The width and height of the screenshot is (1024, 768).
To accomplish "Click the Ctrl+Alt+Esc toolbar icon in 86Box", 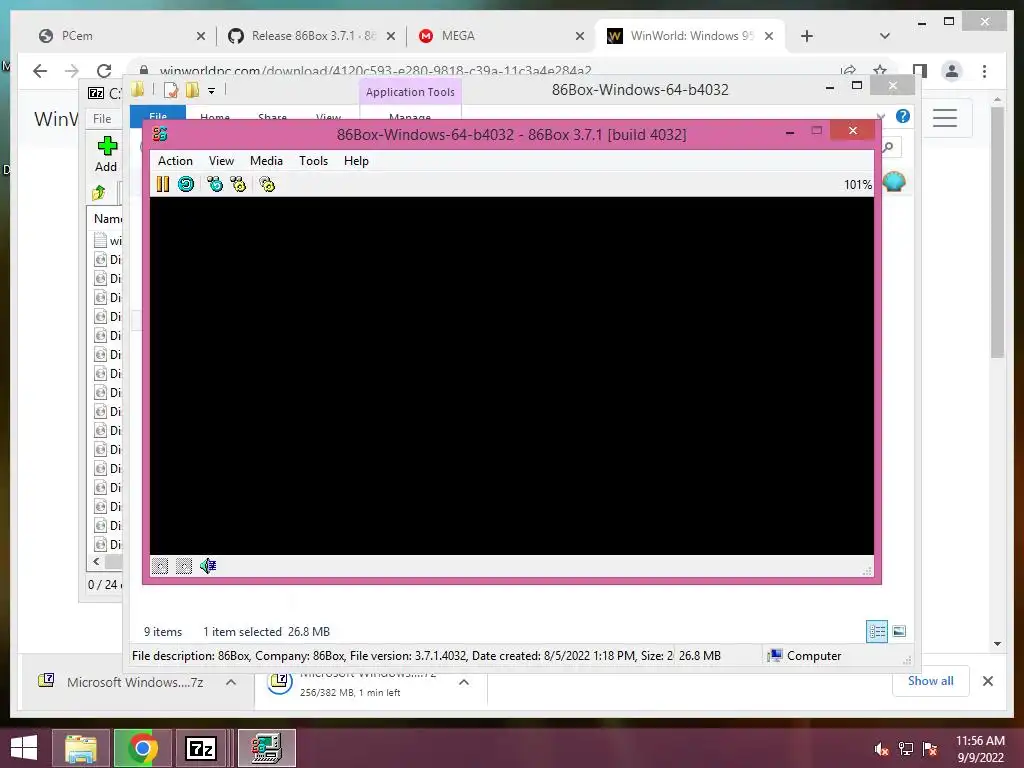I will [x=238, y=184].
